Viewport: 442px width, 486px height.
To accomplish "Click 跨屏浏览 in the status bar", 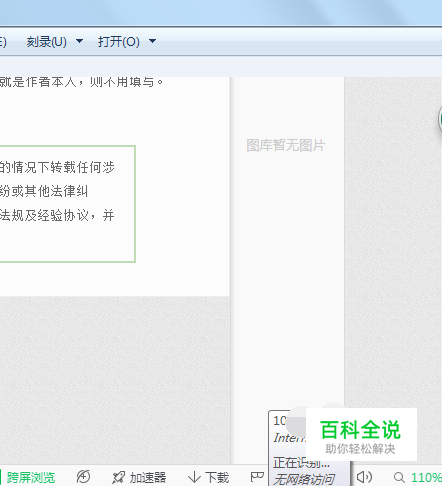I will pos(31,477).
